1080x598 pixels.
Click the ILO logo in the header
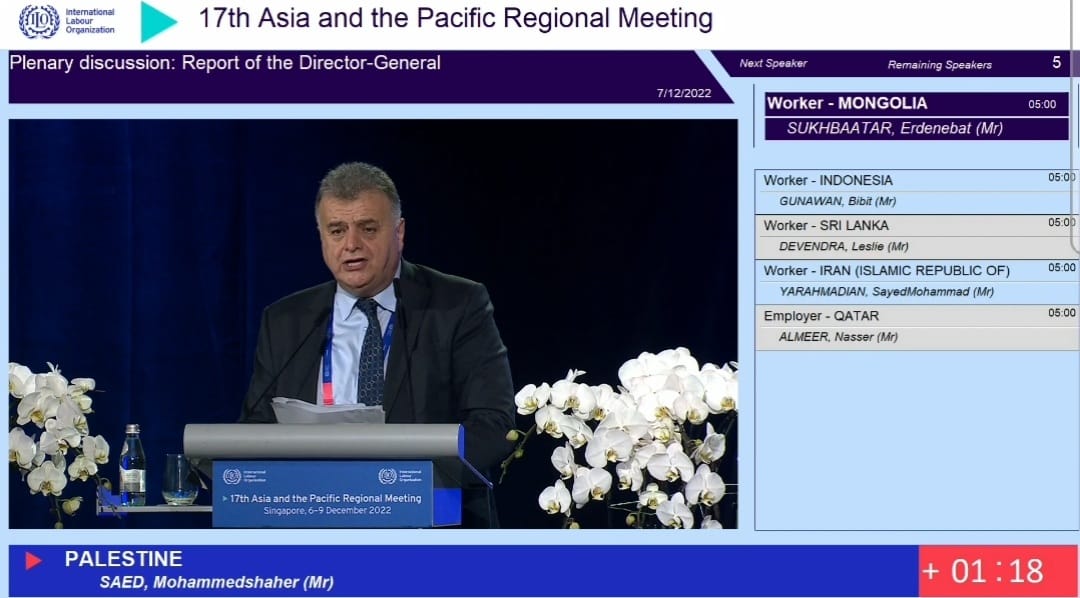[x=40, y=21]
